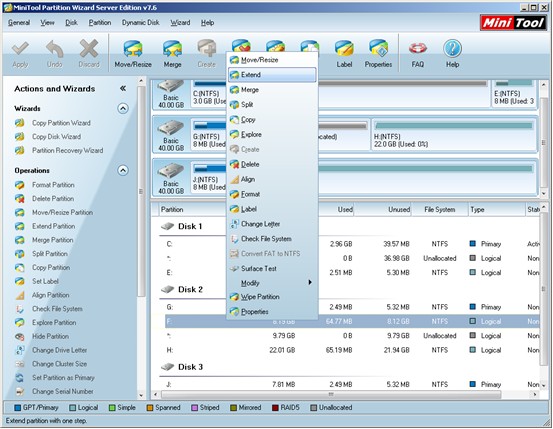Click the Apply toolbar button
The height and width of the screenshot is (429, 553).
20,54
